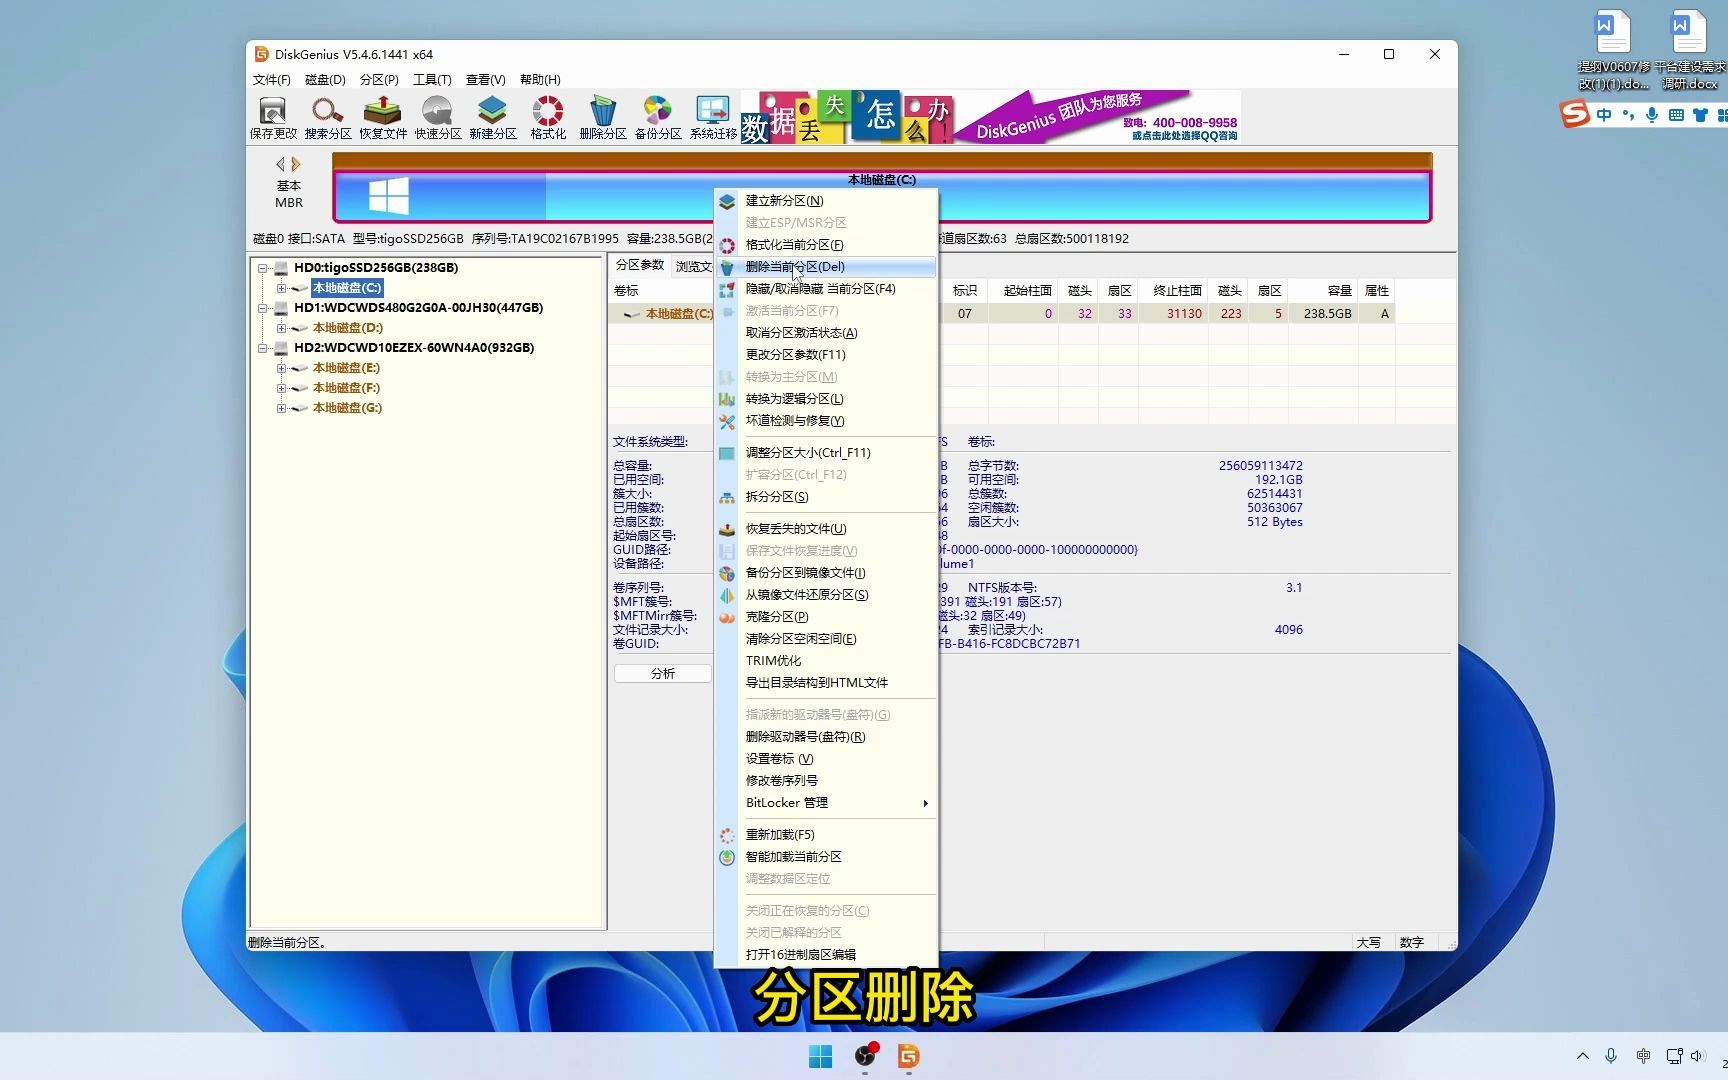Click the DiskGenius support banner ad
This screenshot has height=1080, width=1728.
[x=991, y=117]
